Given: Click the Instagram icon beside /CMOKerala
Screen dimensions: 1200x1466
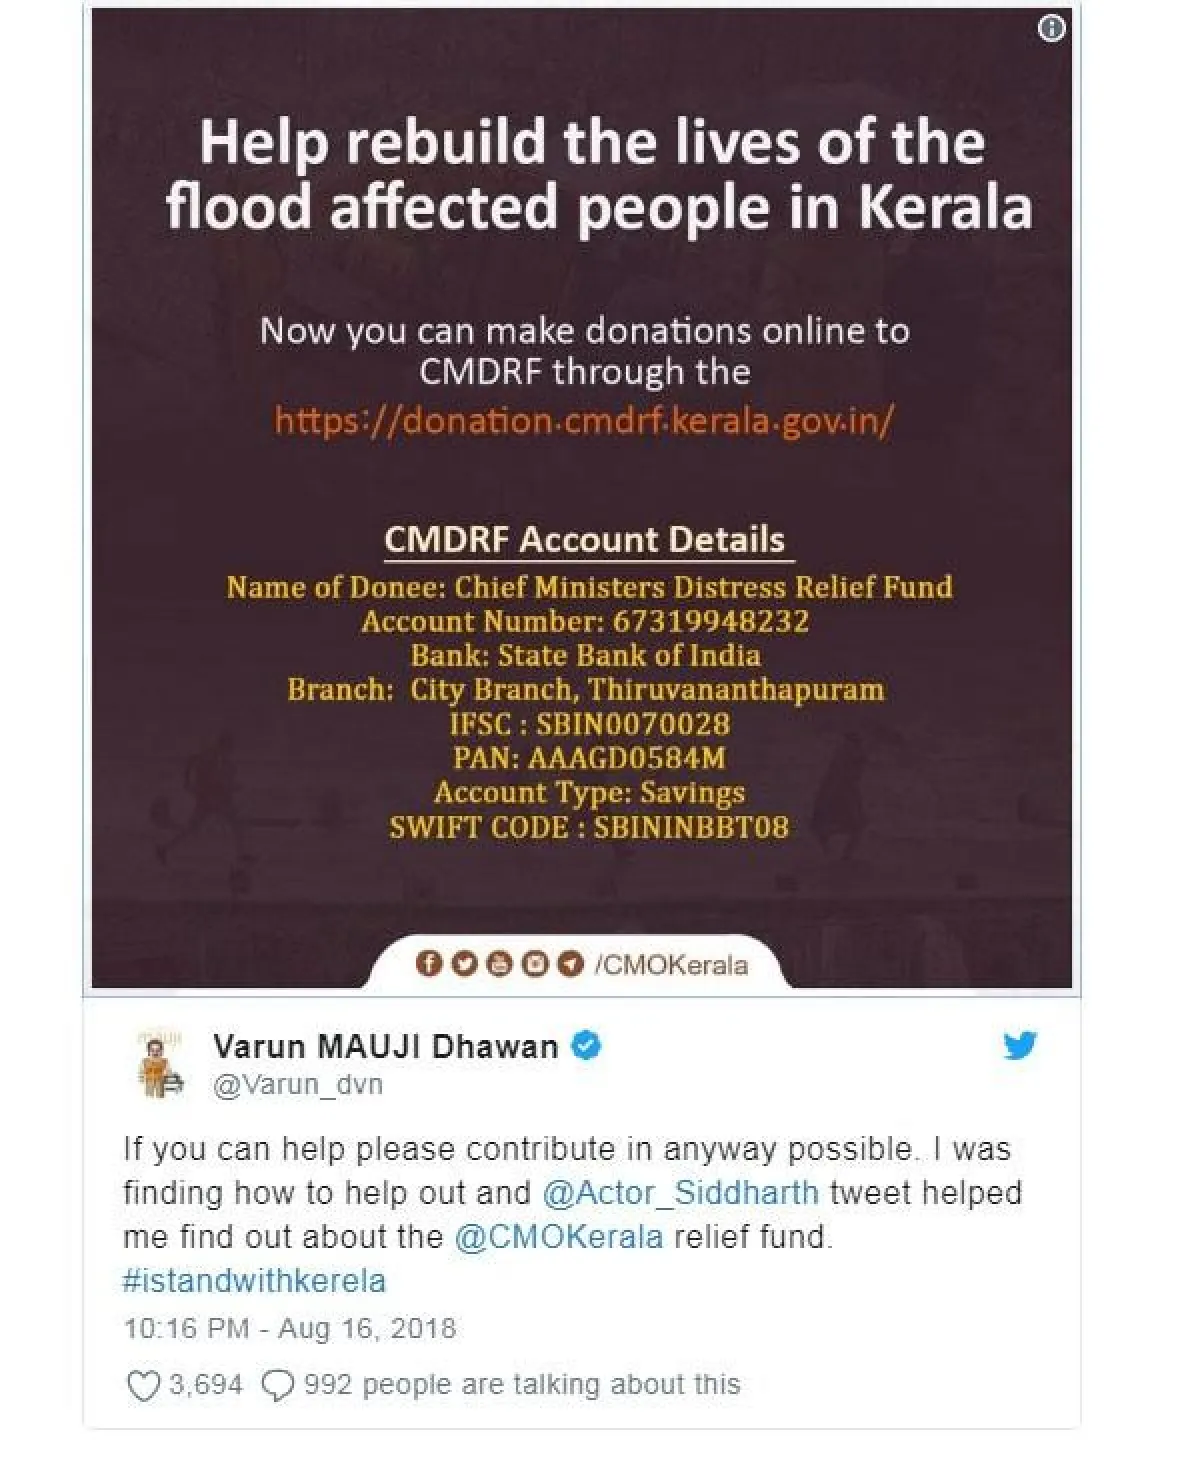Looking at the screenshot, I should (536, 964).
